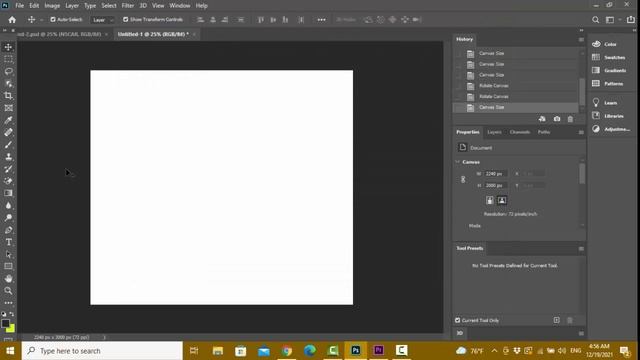Open the History panel menu
Viewport: 640px width, 360px height.
[581, 40]
